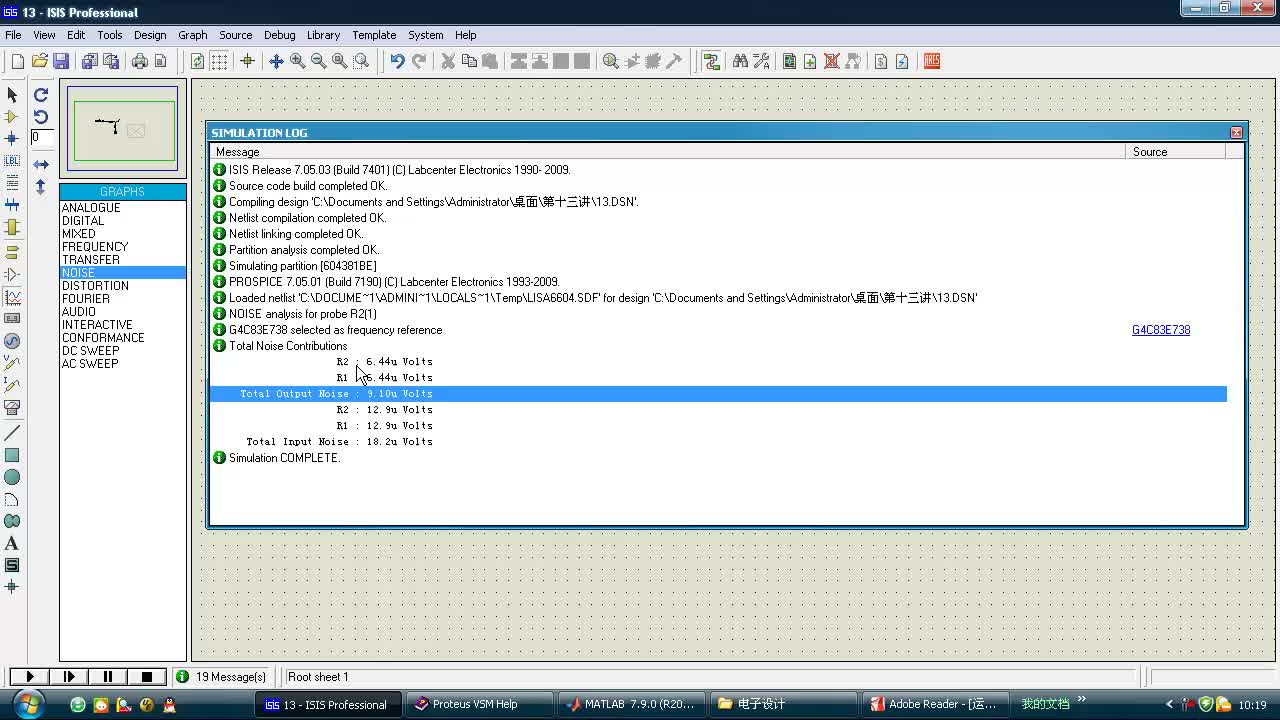This screenshot has height=720, width=1280.
Task: Open the Debug menu
Action: (279, 35)
